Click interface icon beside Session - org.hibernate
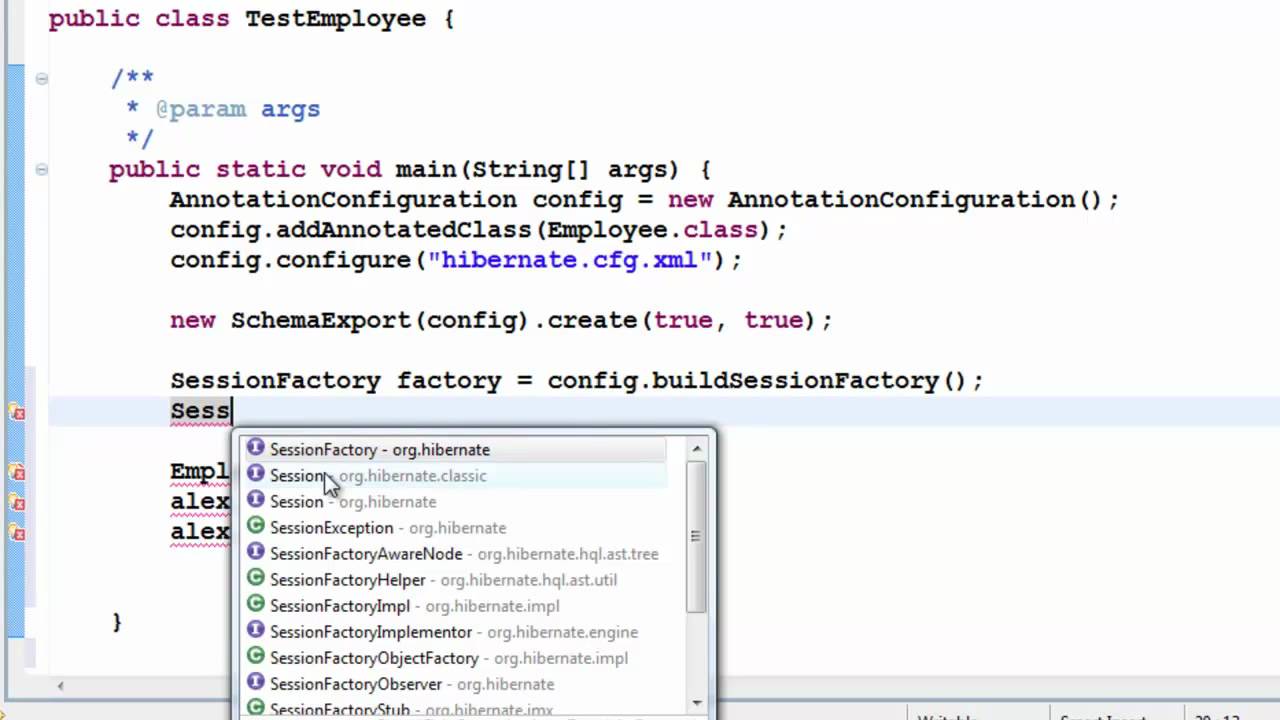Screen dimensions: 1280x720 point(256,500)
